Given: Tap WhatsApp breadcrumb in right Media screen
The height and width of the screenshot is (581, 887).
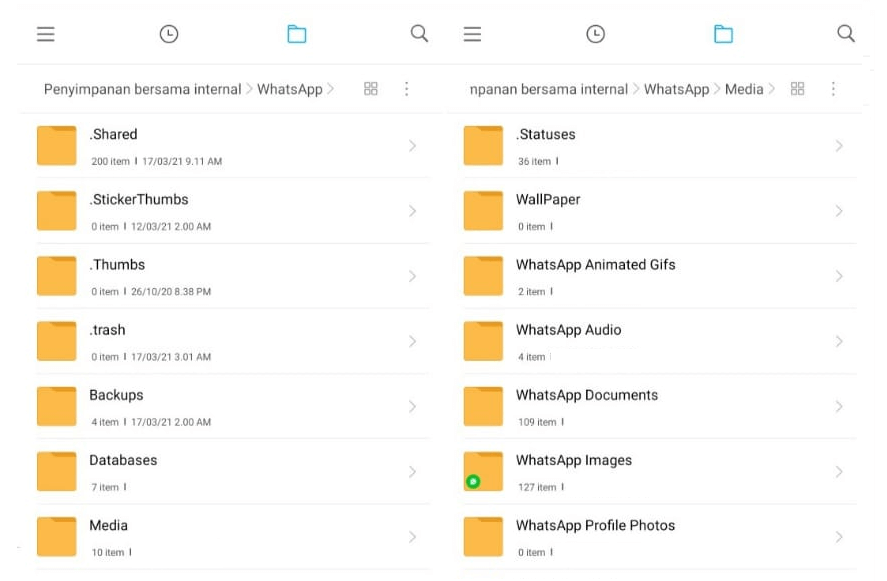Looking at the screenshot, I should coord(677,89).
